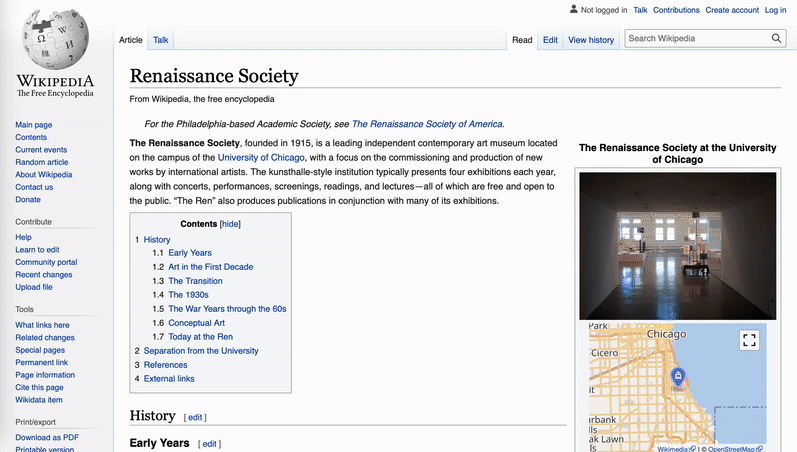This screenshot has height=452, width=797.
Task: Click the fullscreen map icon
Action: [x=749, y=340]
